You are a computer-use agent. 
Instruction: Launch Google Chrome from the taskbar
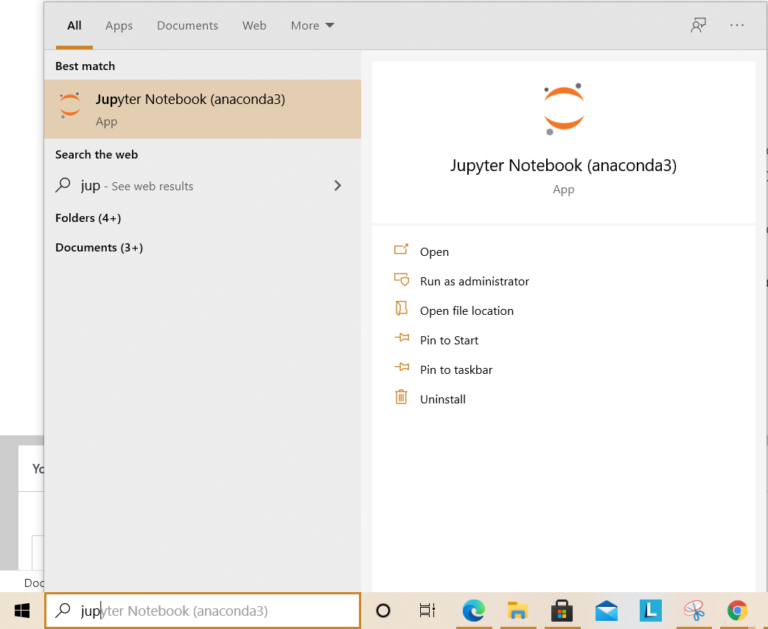pos(737,610)
